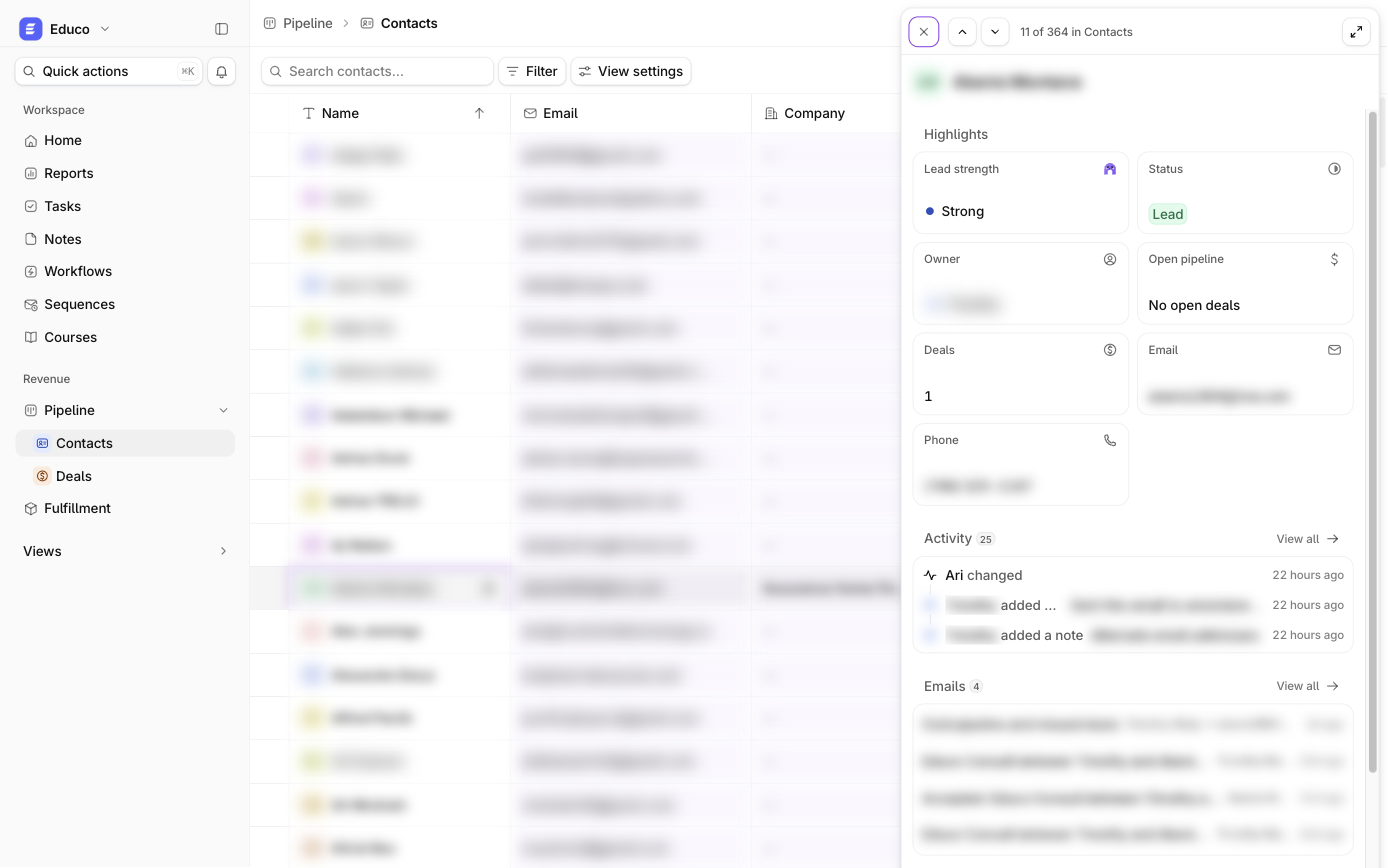Click the detail panel scrollbar
Image resolution: width=1388 pixels, height=868 pixels.
(1373, 440)
